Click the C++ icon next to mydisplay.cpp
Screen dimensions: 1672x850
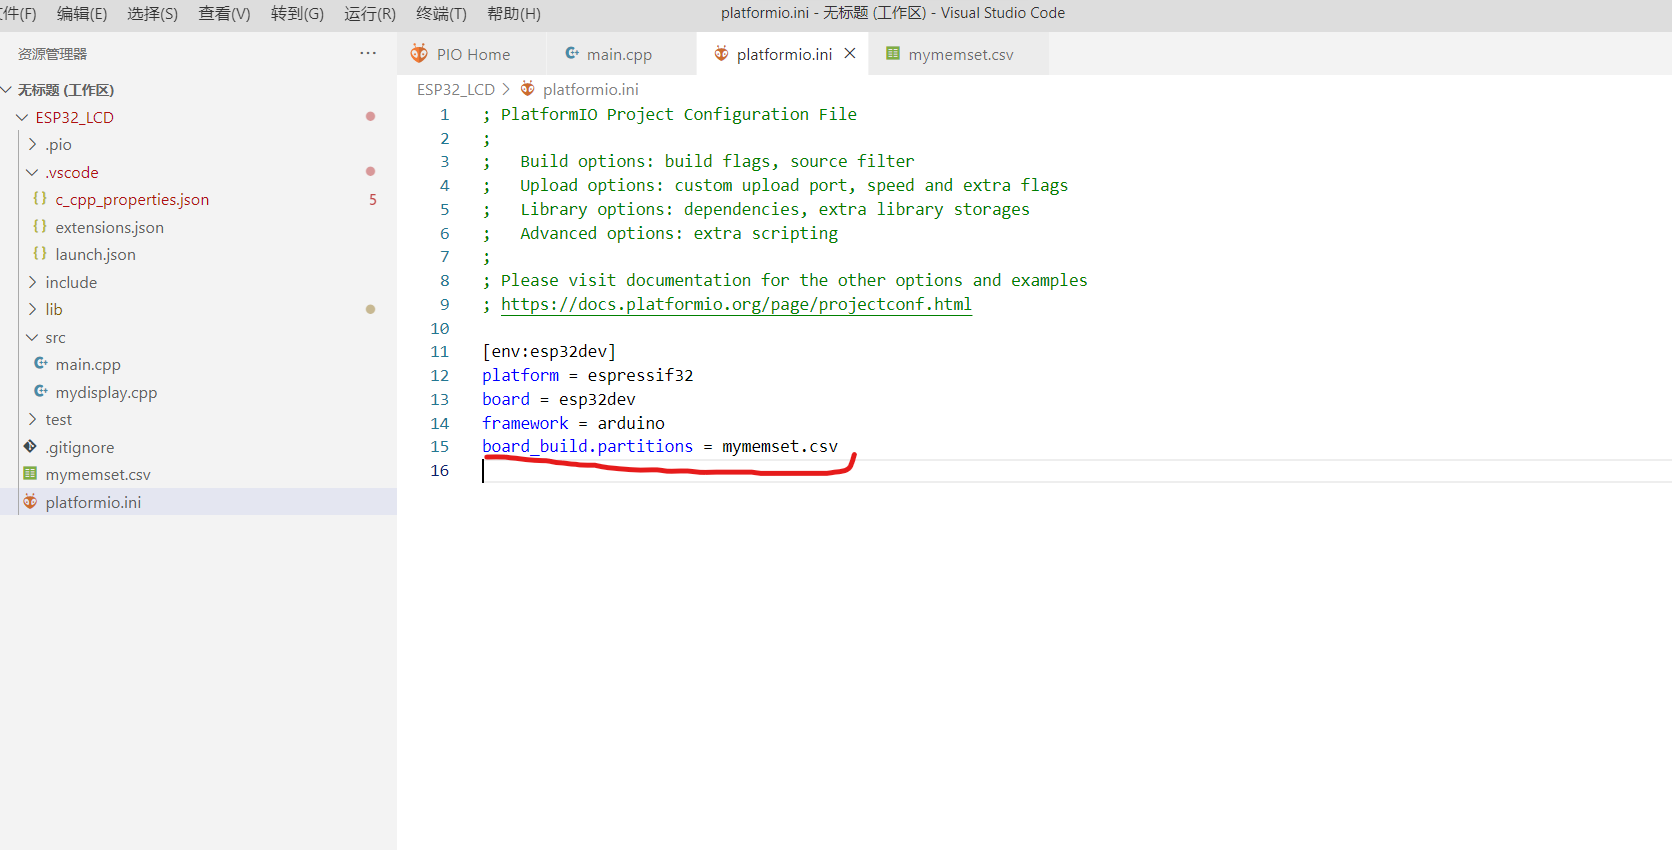click(x=41, y=392)
